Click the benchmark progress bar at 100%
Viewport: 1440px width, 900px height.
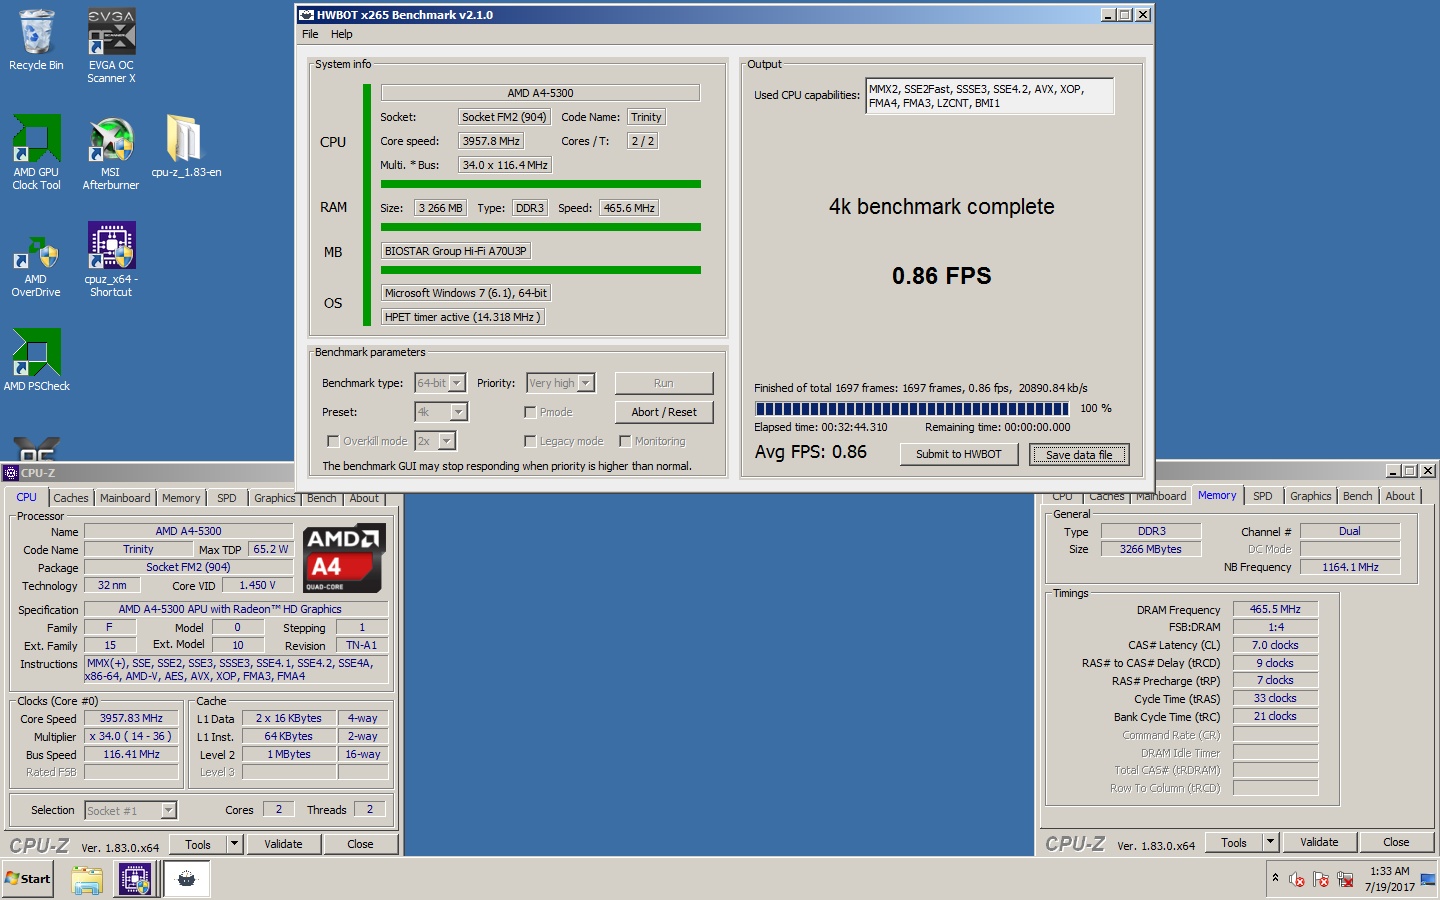(912, 408)
